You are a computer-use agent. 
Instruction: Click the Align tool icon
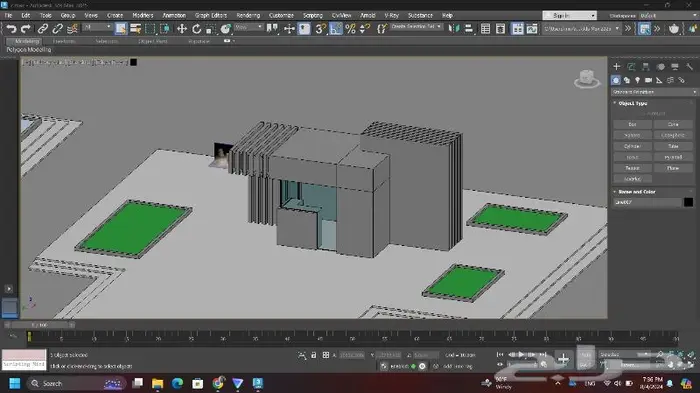[x=468, y=29]
